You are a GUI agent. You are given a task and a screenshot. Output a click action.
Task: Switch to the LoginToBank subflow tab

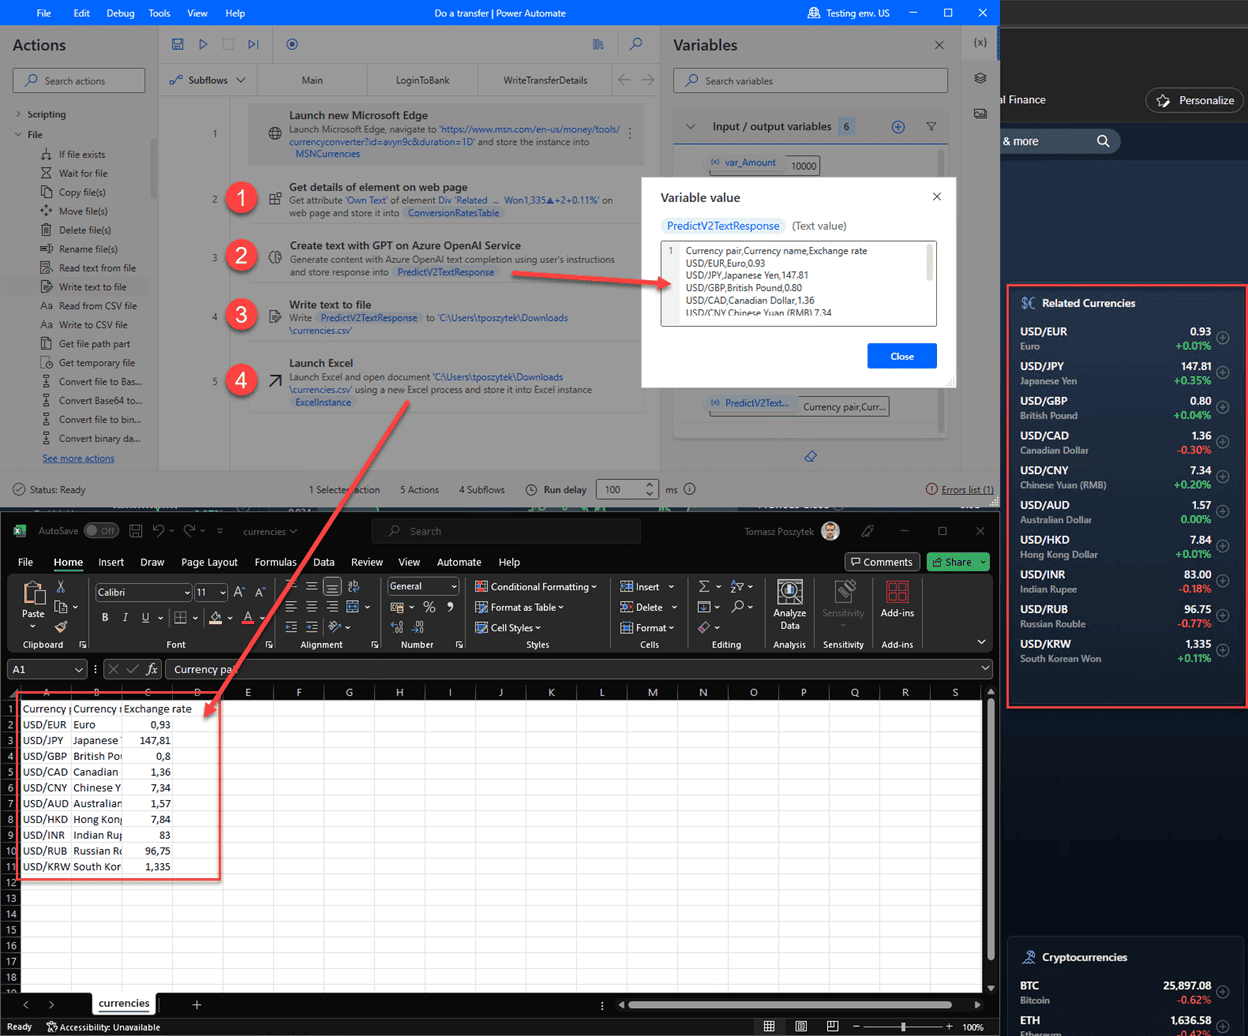click(x=421, y=80)
